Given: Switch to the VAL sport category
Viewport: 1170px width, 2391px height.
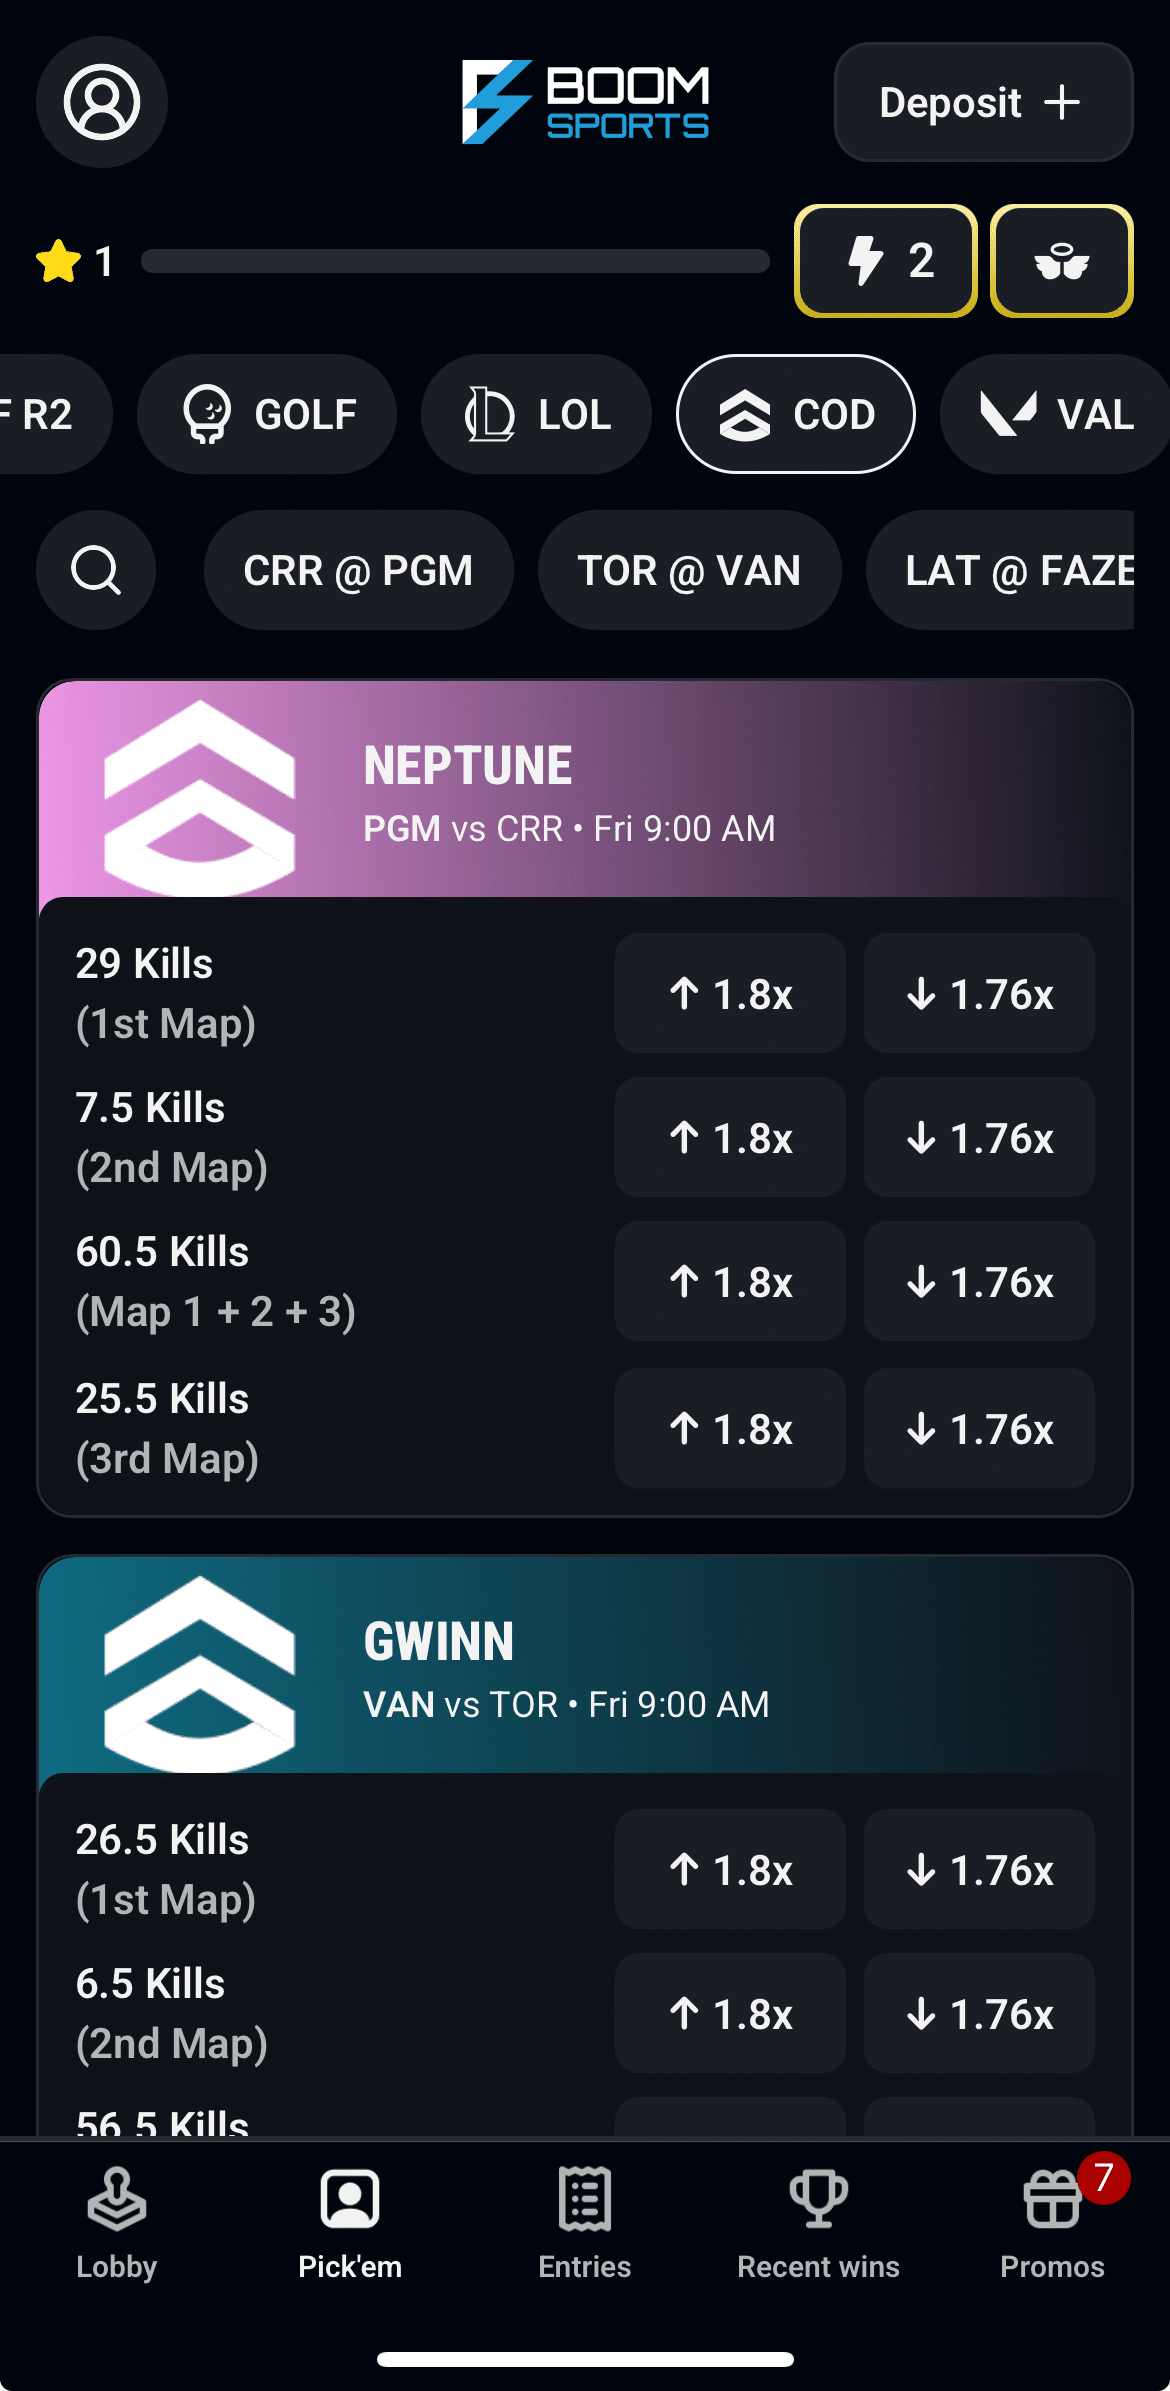Looking at the screenshot, I should pyautogui.click(x=1055, y=414).
